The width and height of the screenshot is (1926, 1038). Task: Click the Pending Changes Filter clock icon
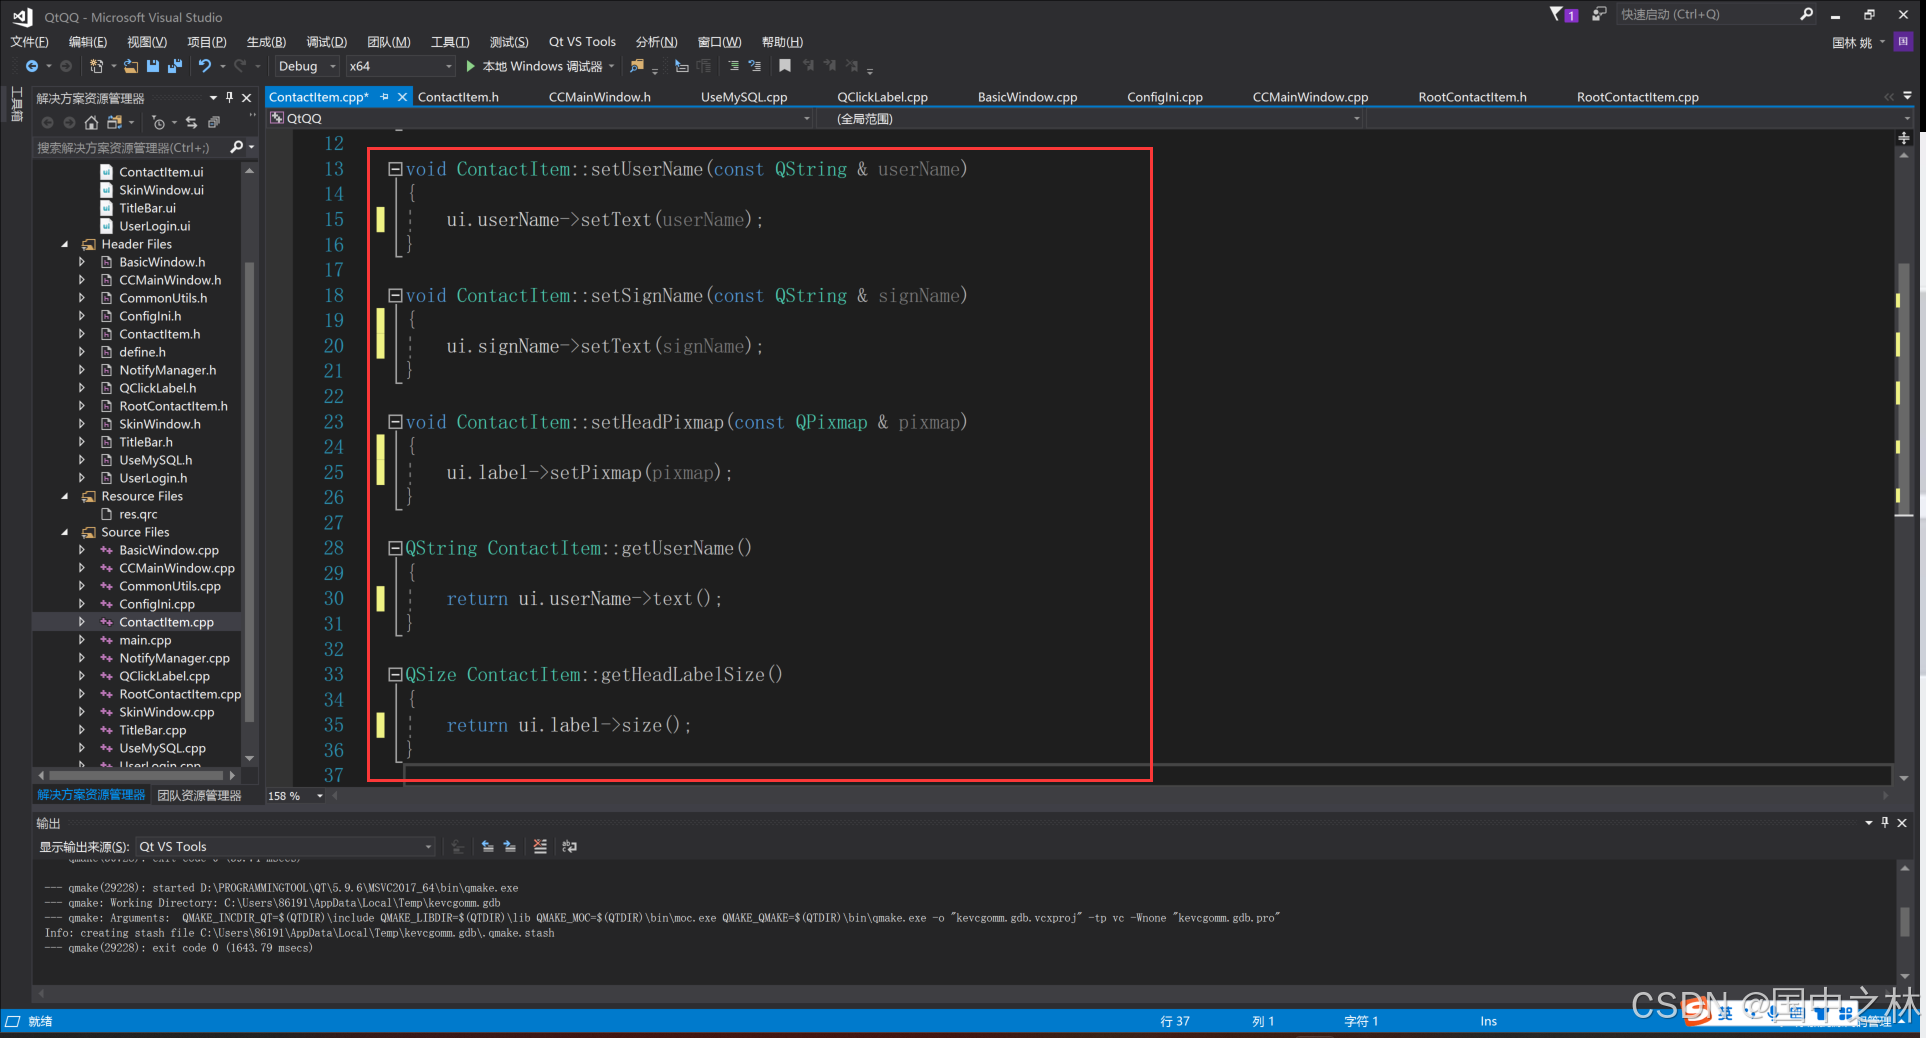click(158, 122)
